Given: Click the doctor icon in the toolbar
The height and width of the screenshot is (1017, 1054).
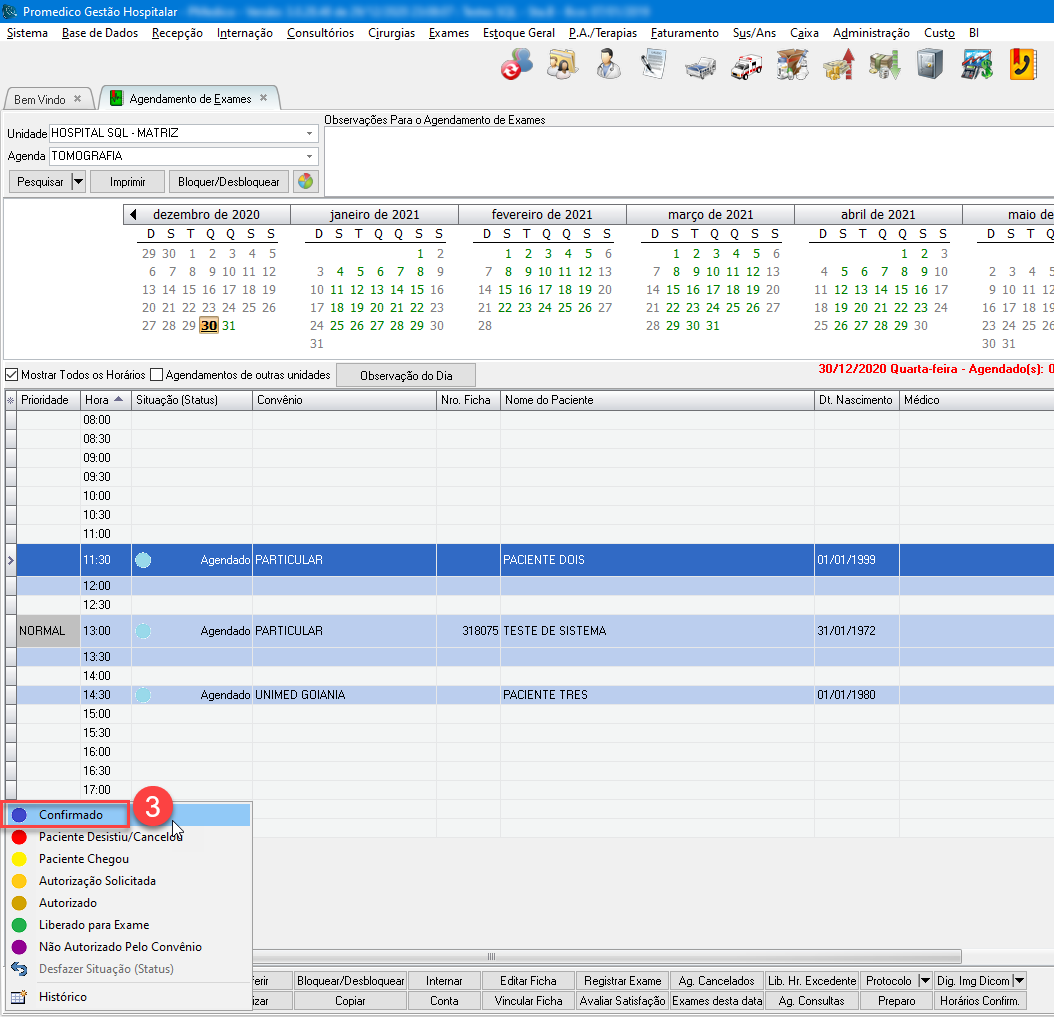Looking at the screenshot, I should pos(607,65).
